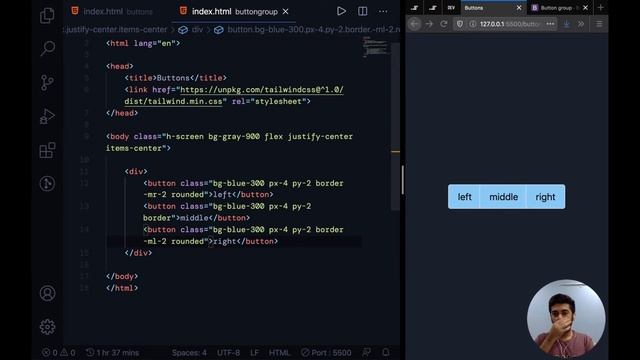Click the editor minimap preview

pos(375,47)
